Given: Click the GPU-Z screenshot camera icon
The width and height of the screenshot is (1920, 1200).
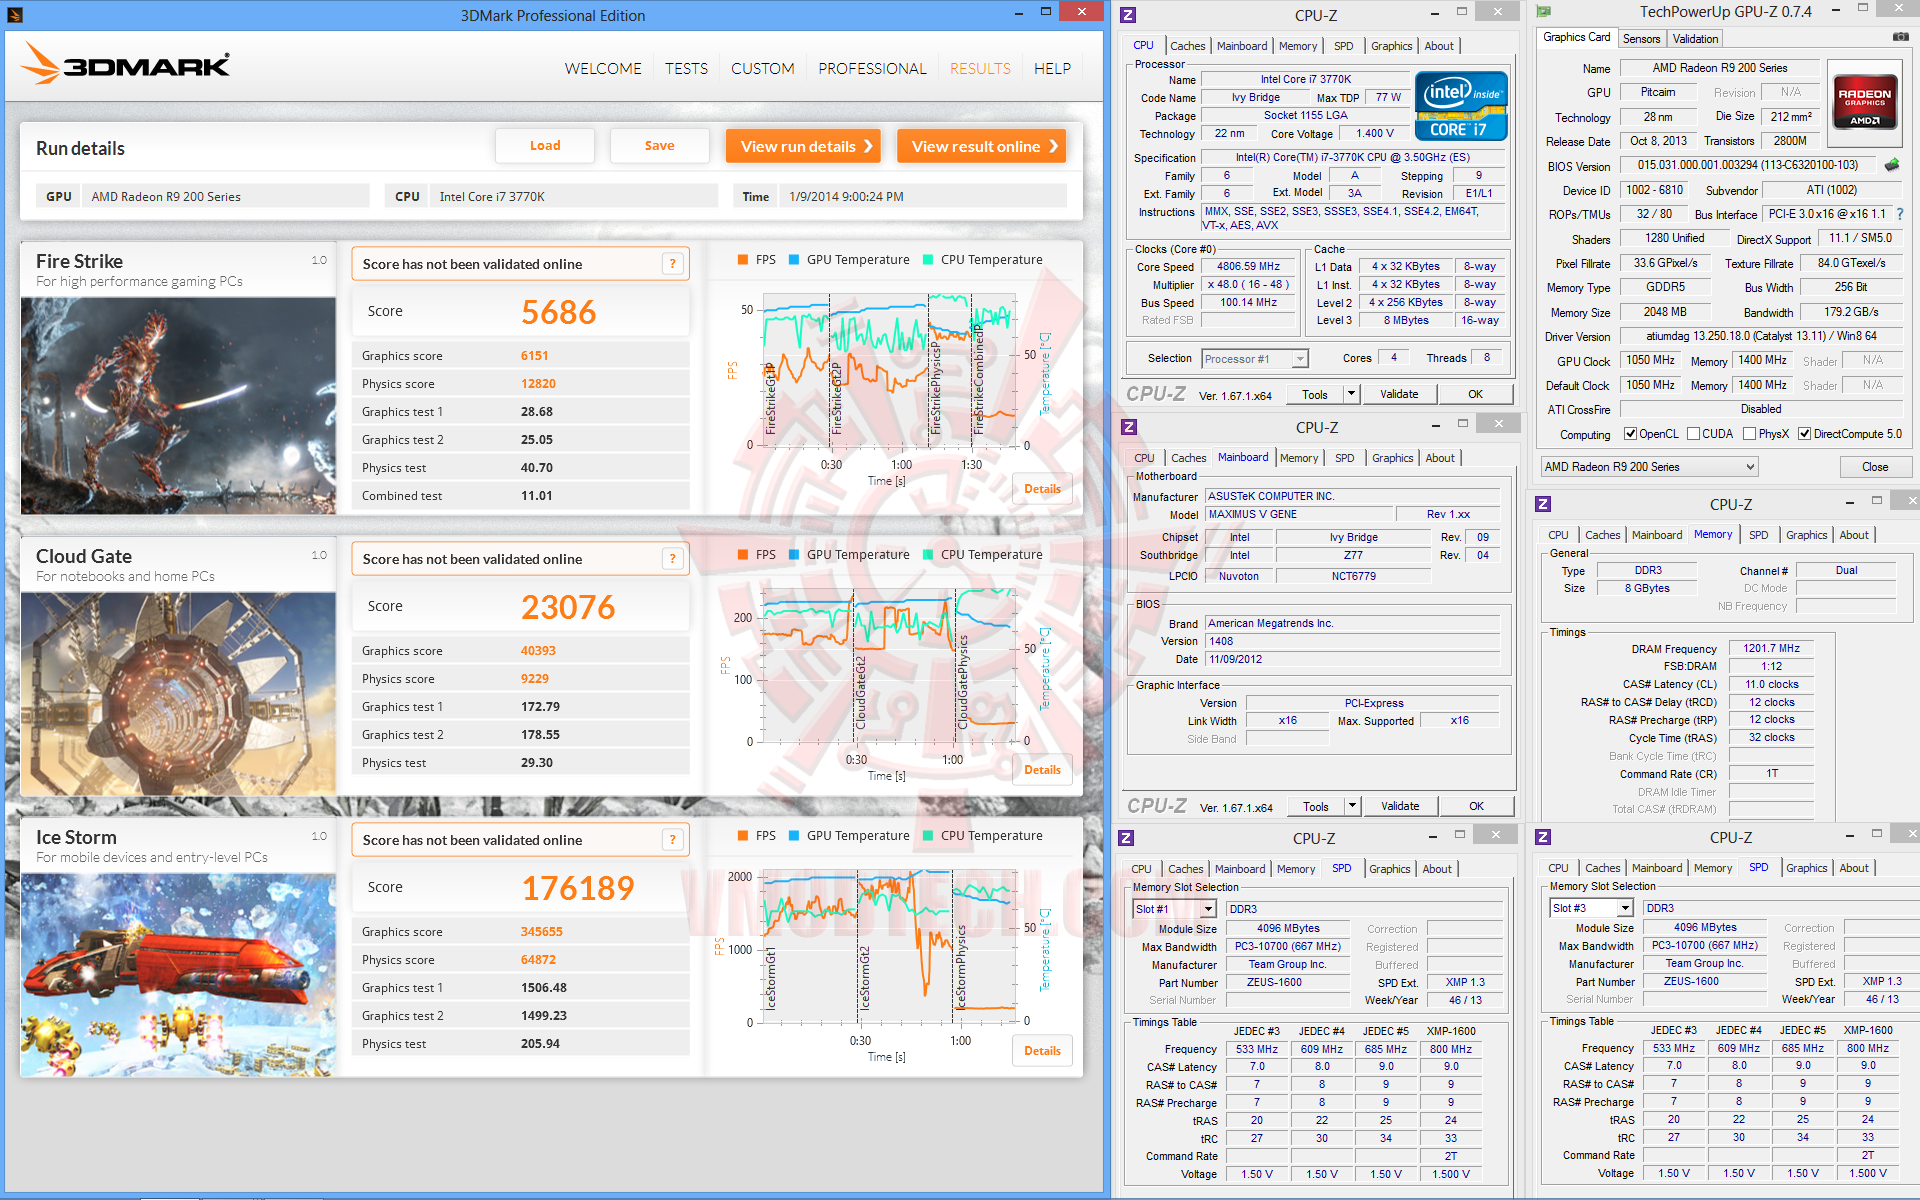Looking at the screenshot, I should (1900, 37).
